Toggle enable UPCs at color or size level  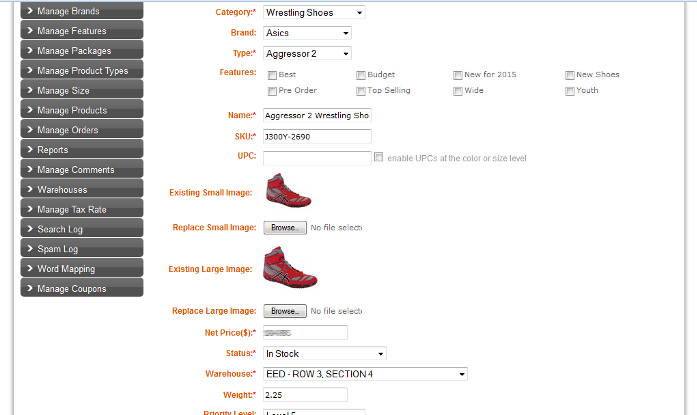click(x=378, y=158)
